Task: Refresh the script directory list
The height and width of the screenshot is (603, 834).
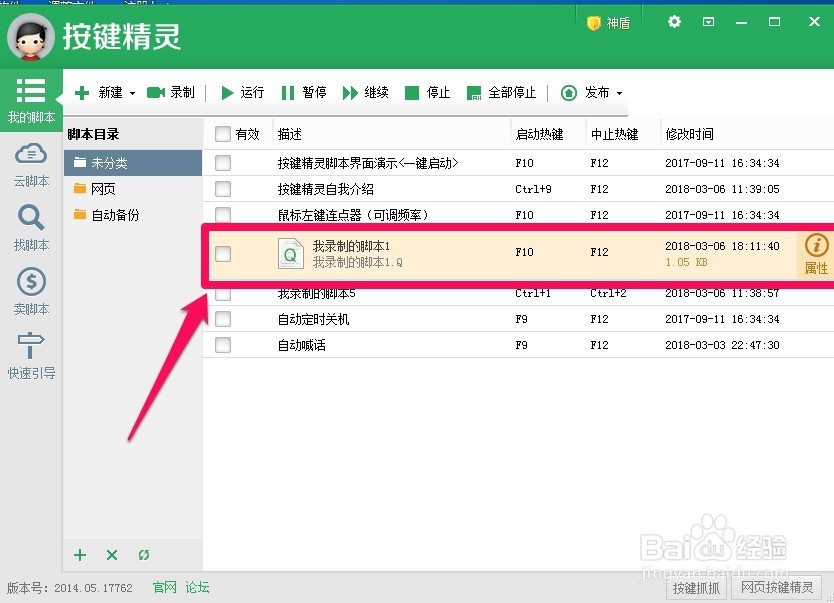Action: [144, 555]
